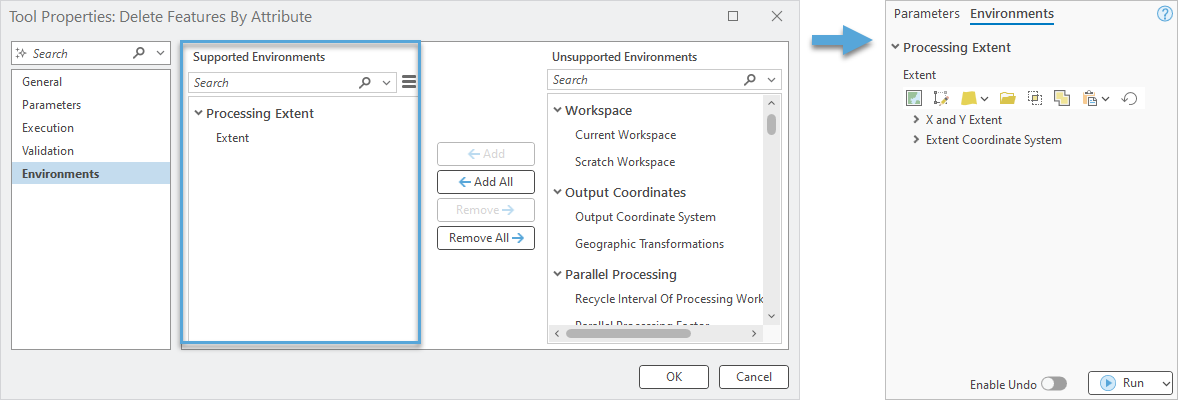Switch to the Environments tab in the tool pane

1011,14
